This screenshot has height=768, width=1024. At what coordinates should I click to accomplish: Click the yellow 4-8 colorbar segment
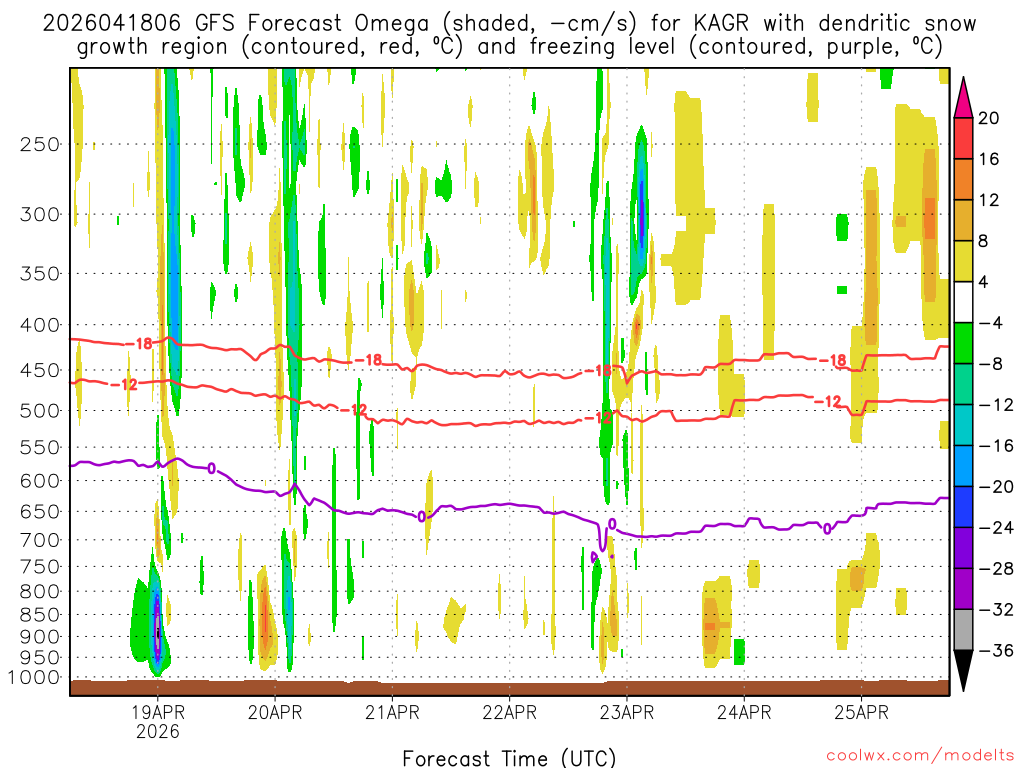point(963,261)
